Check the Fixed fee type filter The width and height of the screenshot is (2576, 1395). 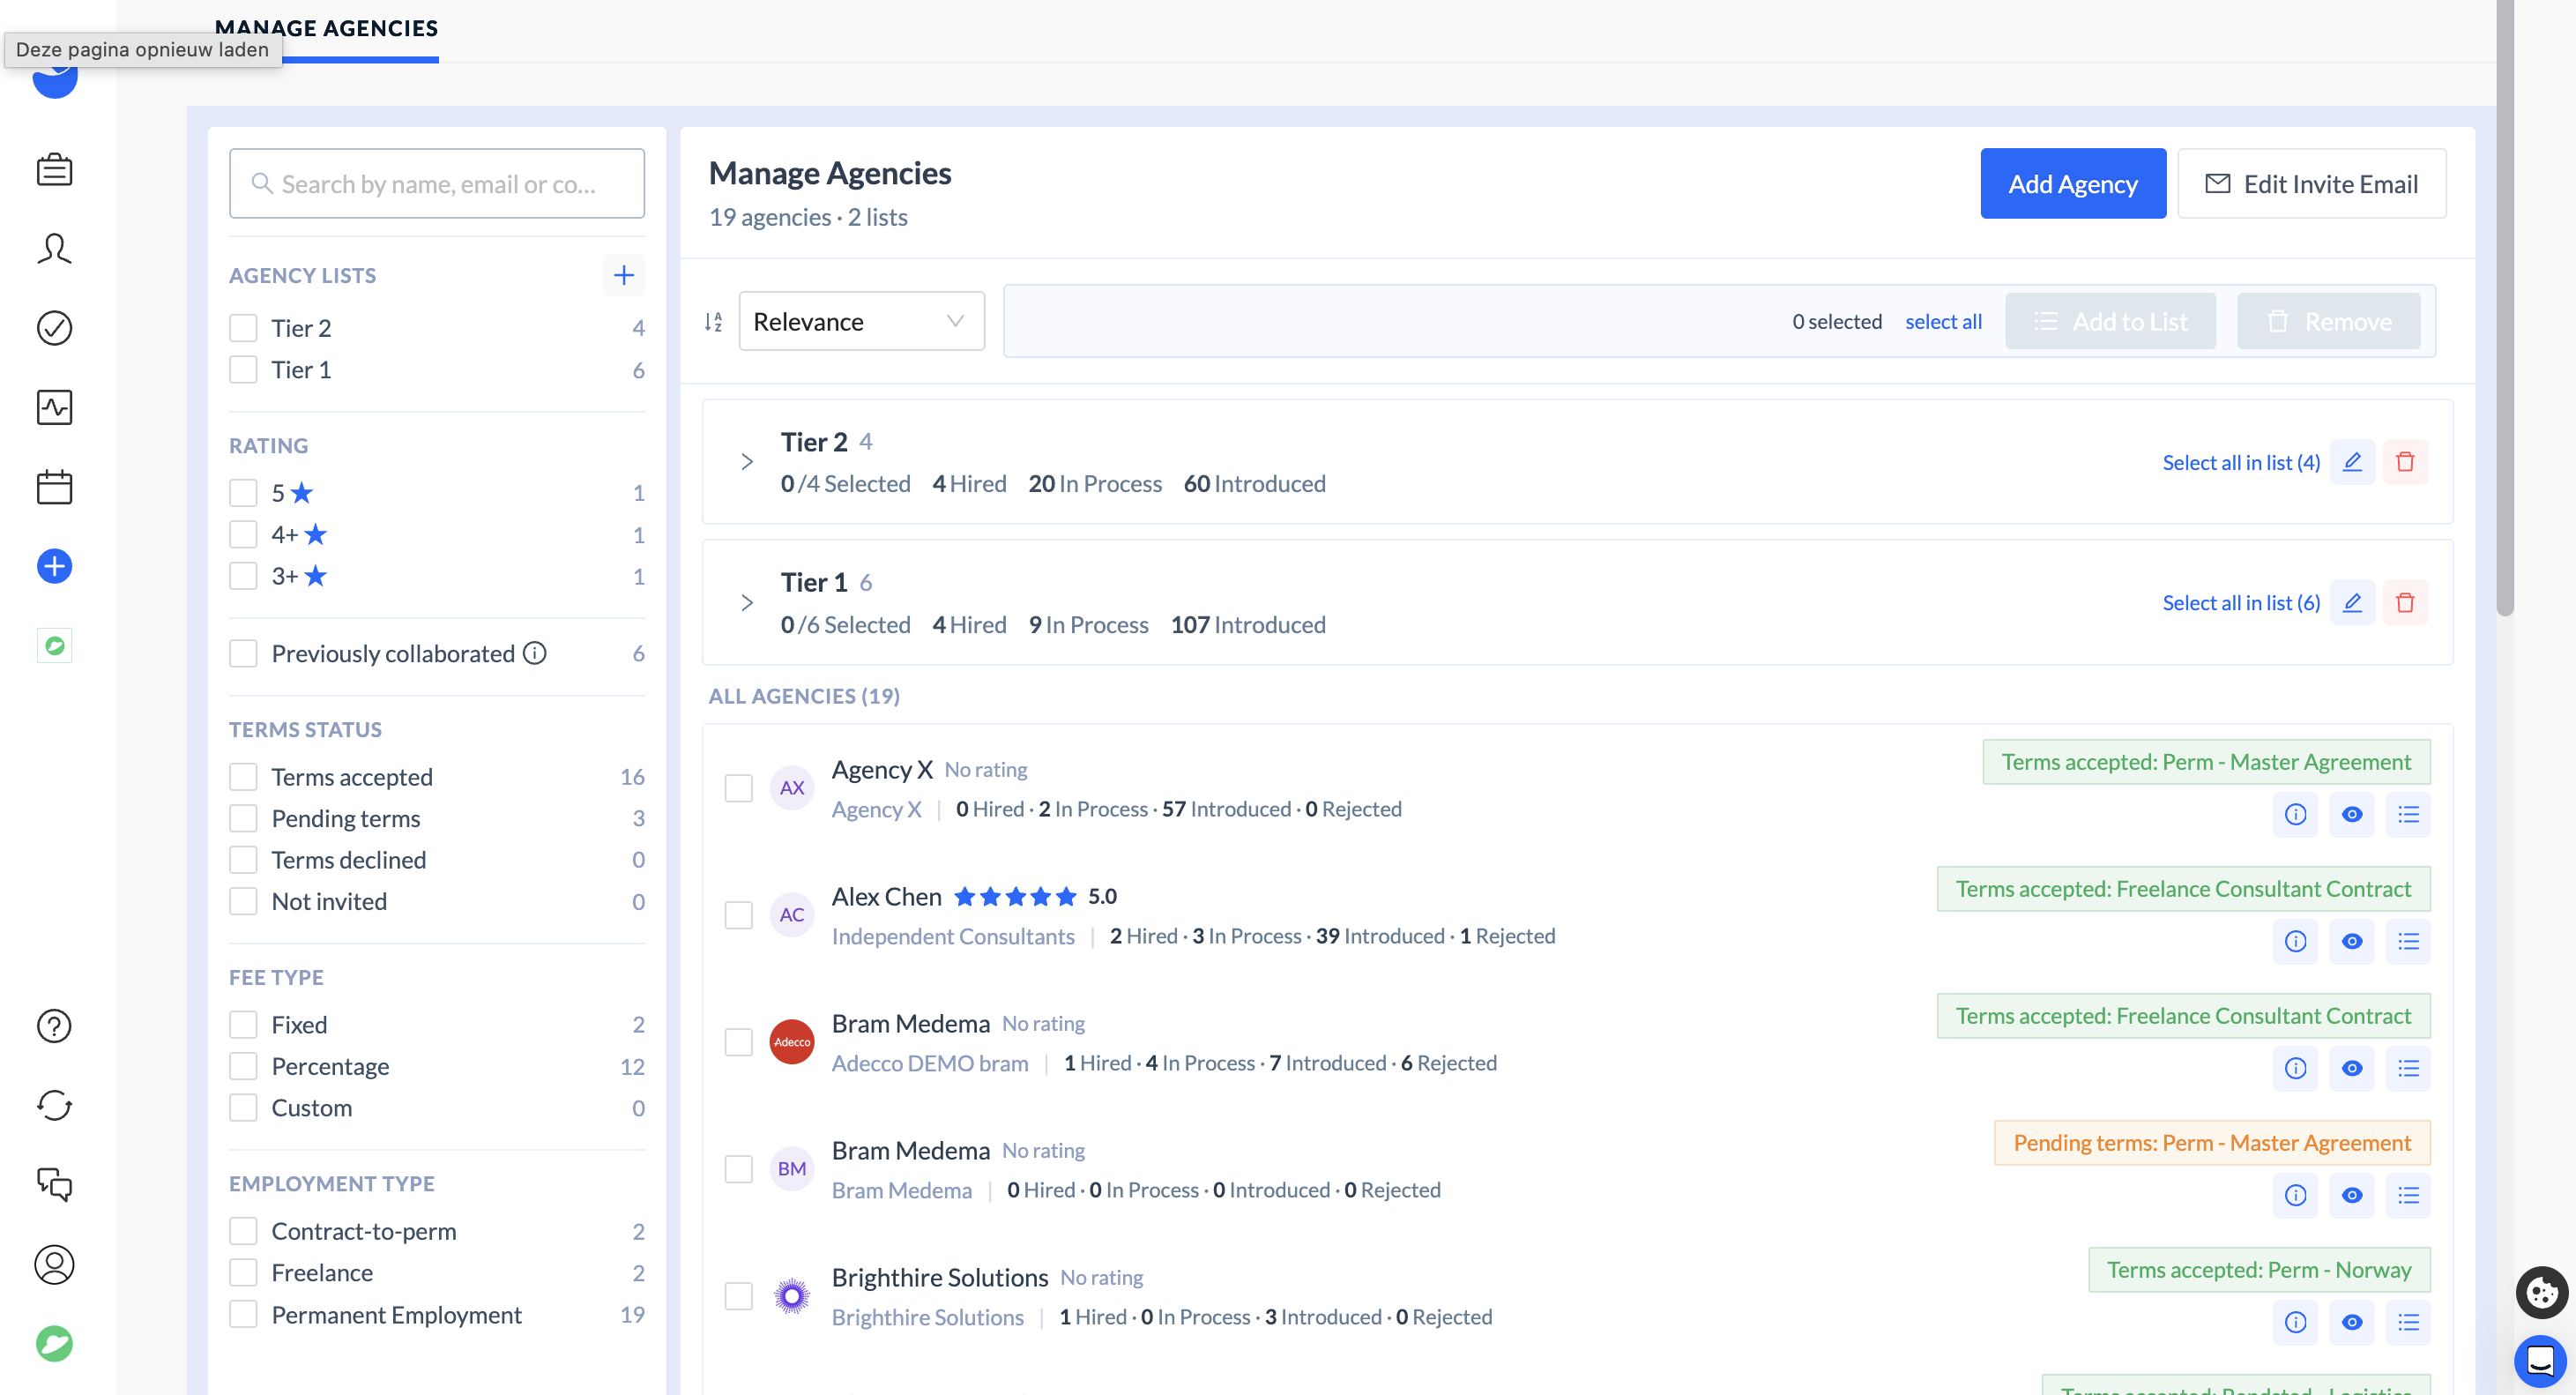pos(243,1025)
